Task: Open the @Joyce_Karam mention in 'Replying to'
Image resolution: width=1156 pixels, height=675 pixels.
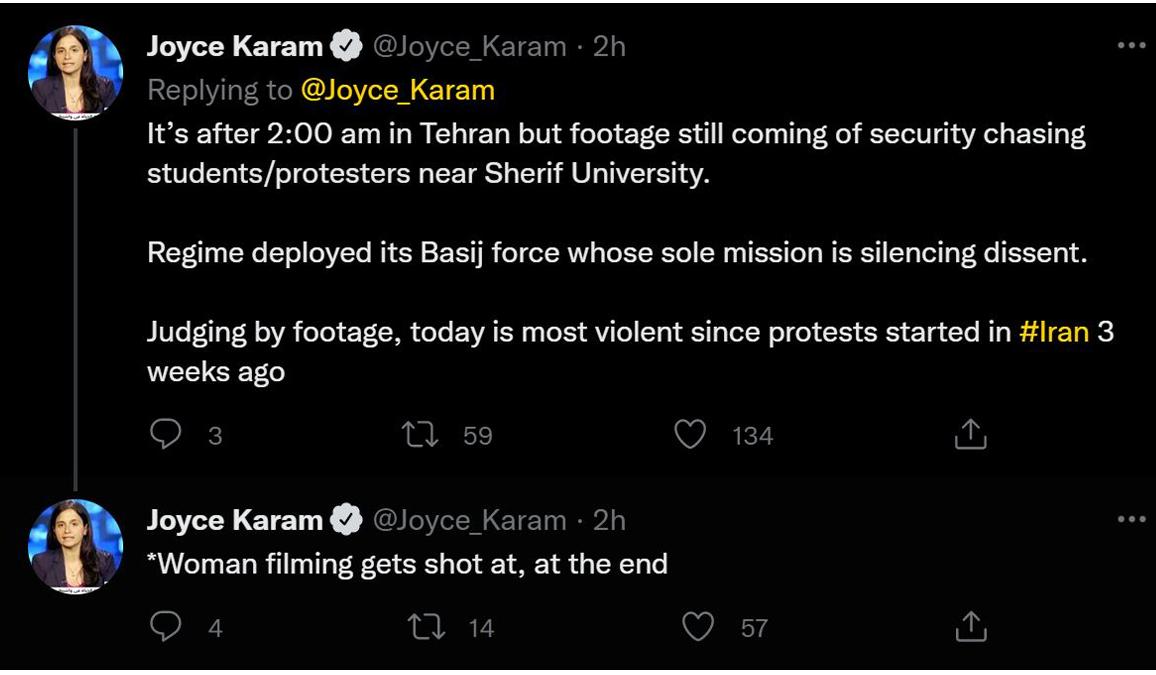Action: pos(397,90)
